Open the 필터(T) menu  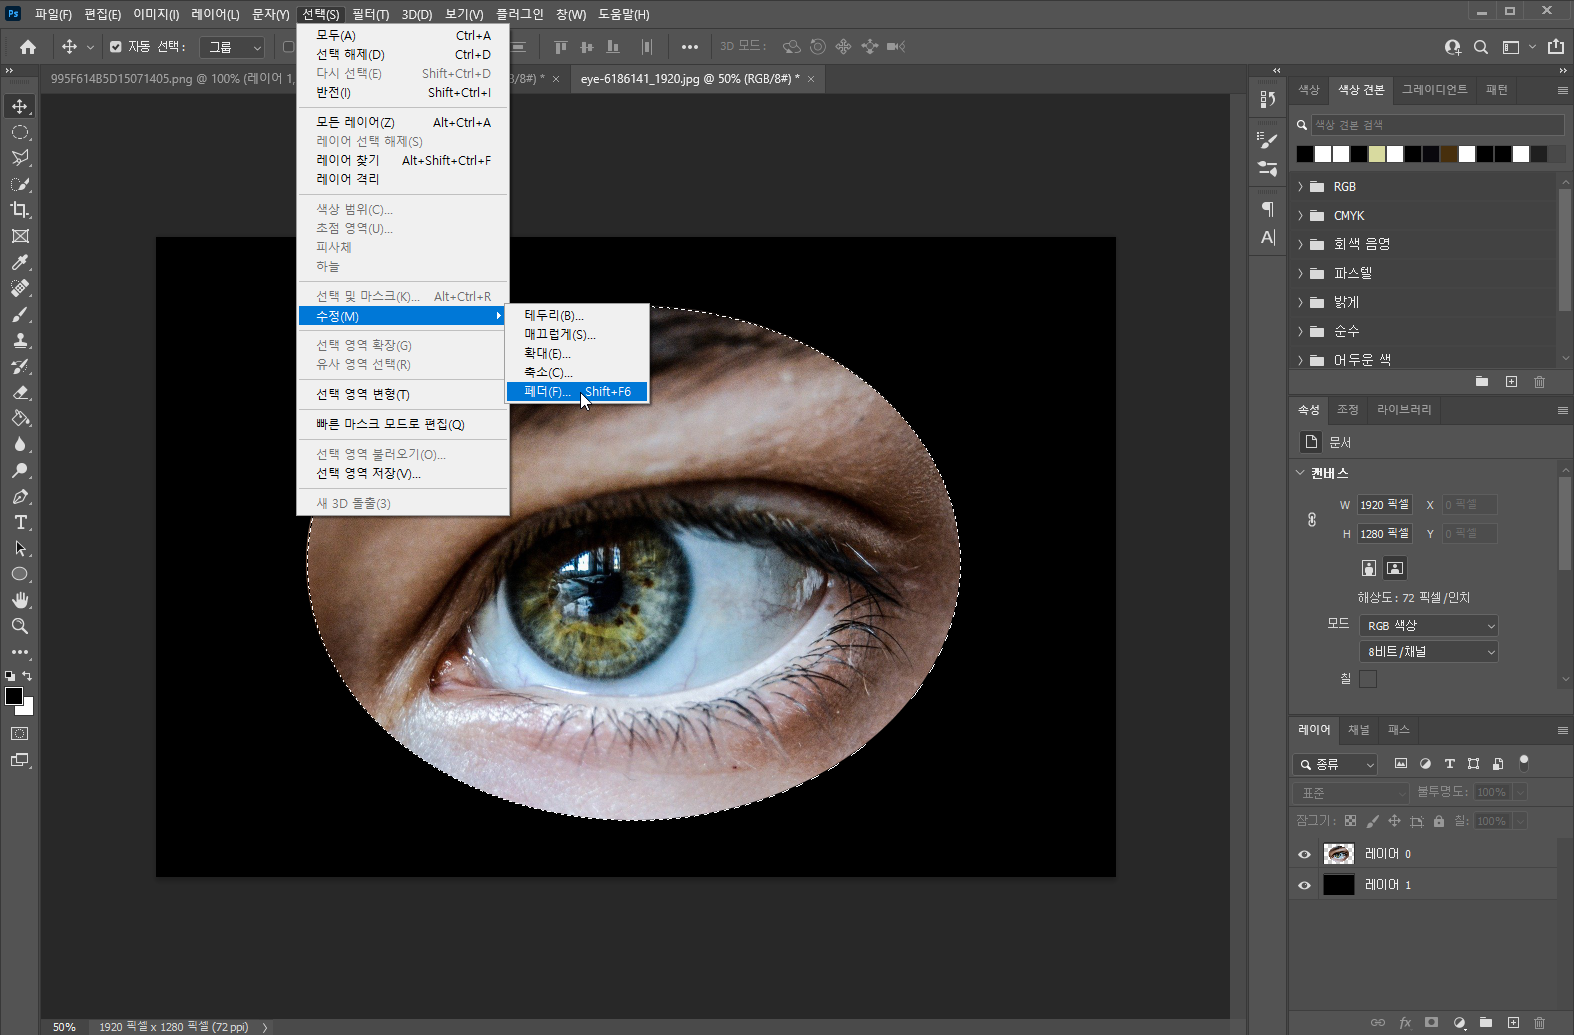point(370,14)
